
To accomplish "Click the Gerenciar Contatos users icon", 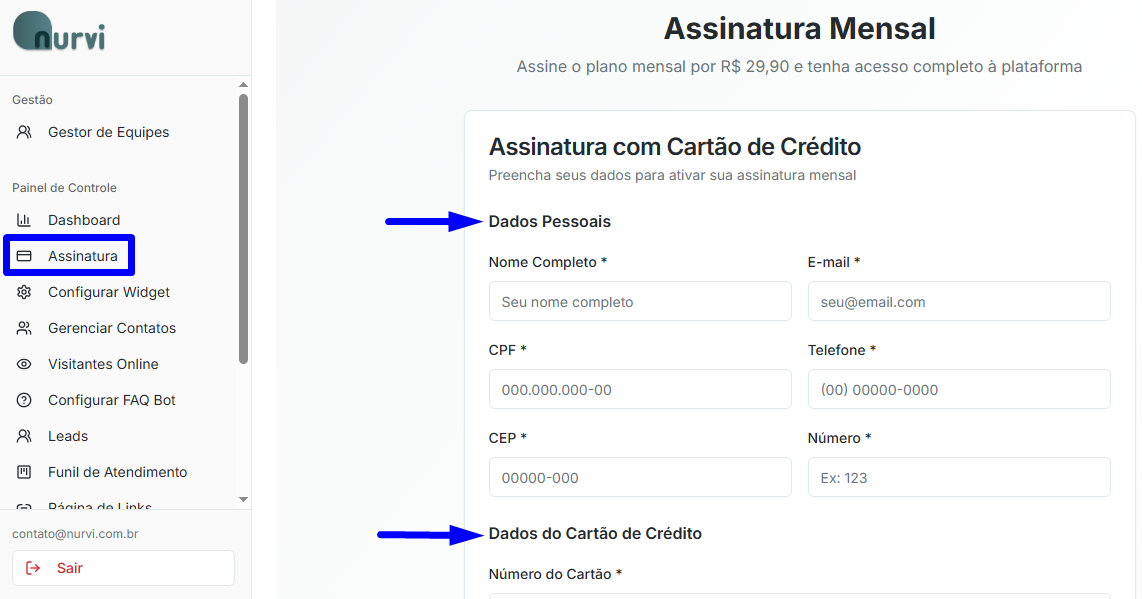I will (25, 328).
